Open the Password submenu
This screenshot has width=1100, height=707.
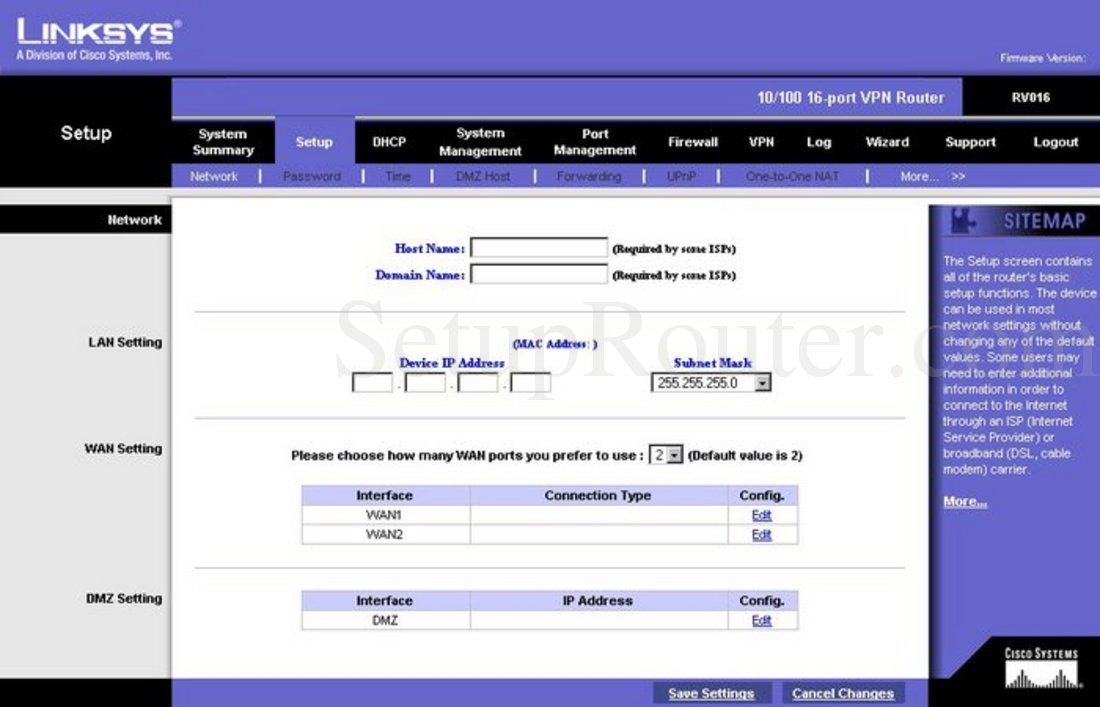point(311,177)
